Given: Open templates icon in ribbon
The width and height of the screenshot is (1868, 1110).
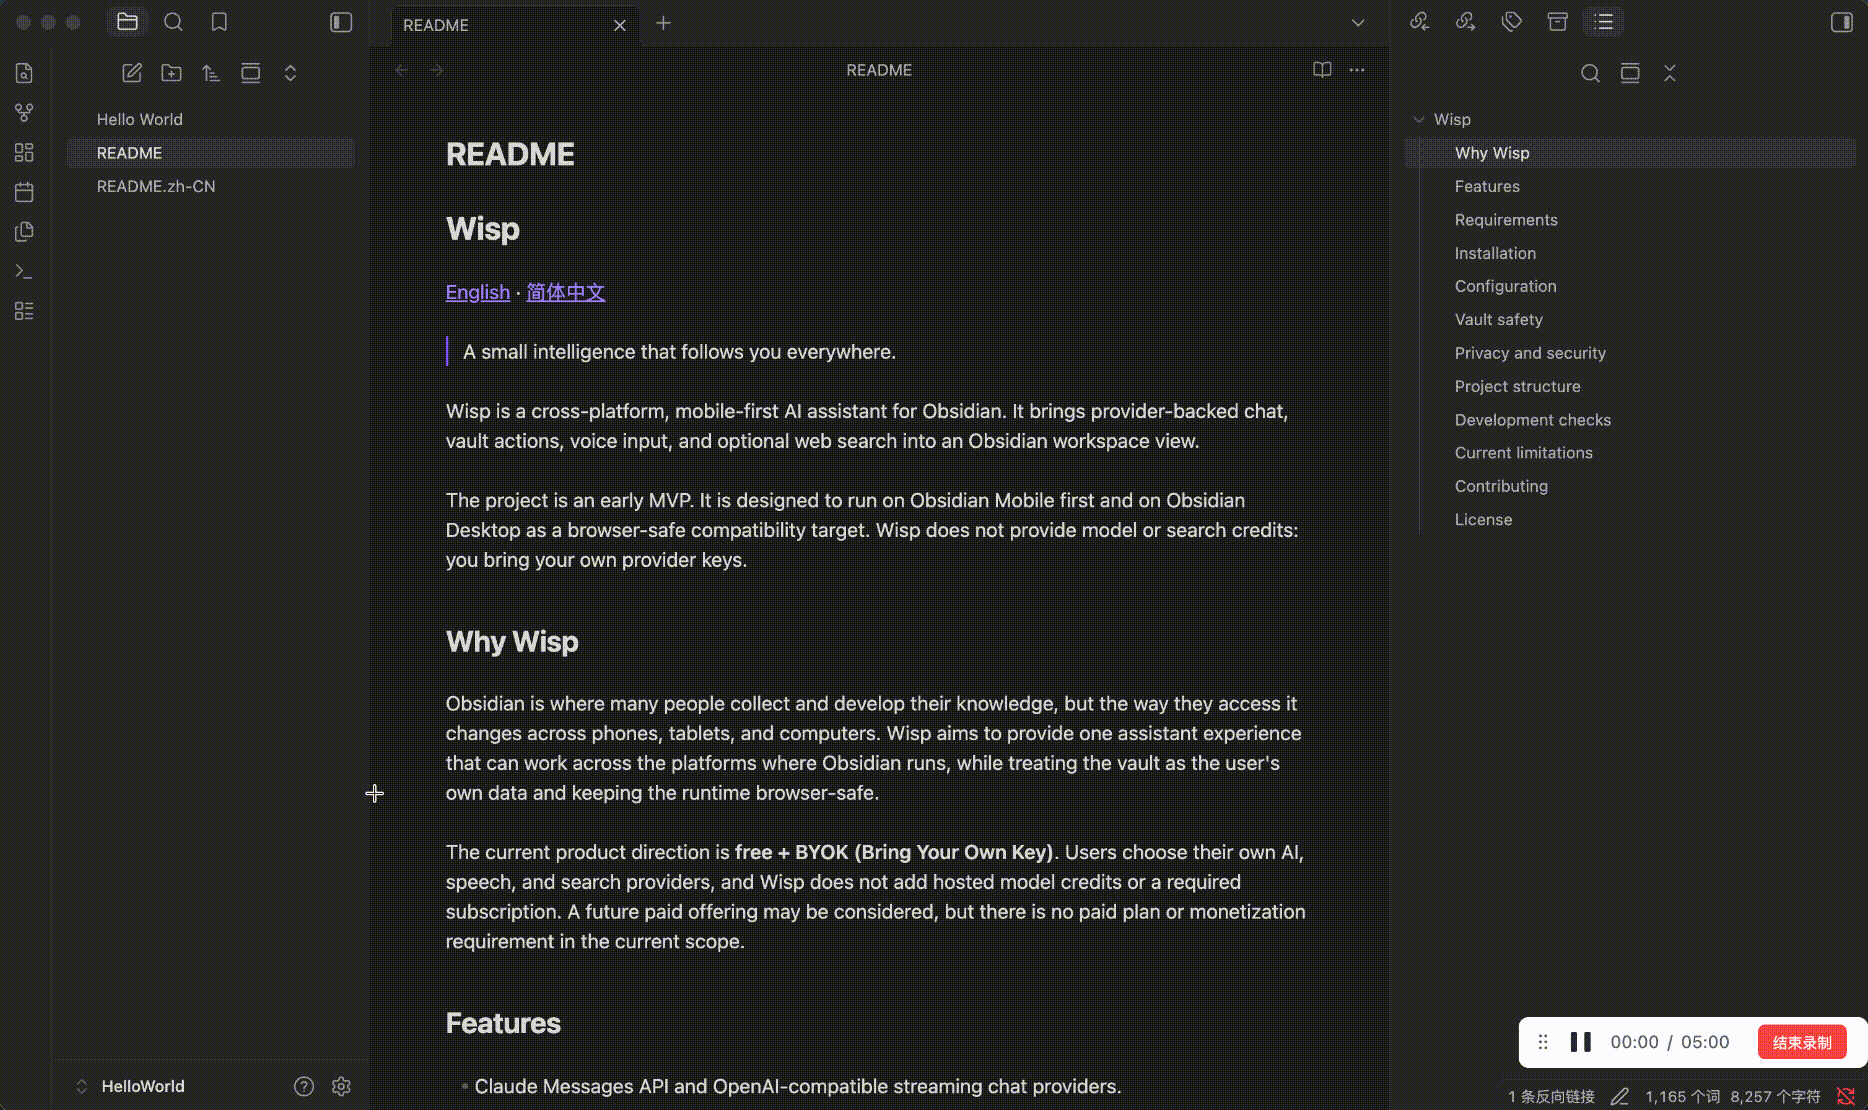Looking at the screenshot, I should (x=24, y=232).
